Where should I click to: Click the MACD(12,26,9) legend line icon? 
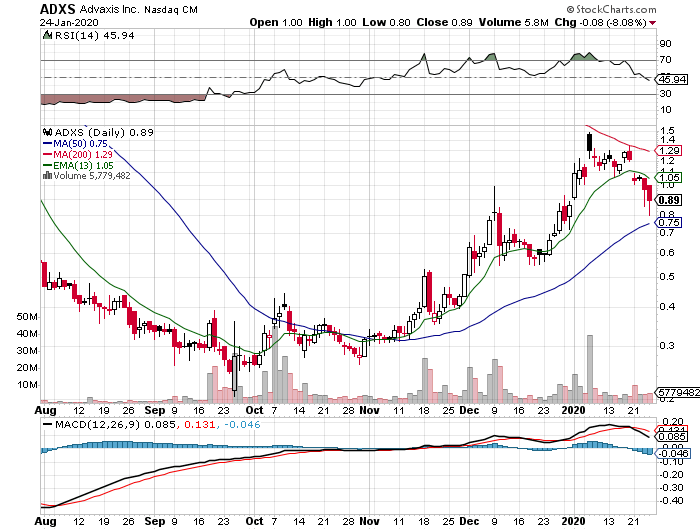tap(46, 425)
